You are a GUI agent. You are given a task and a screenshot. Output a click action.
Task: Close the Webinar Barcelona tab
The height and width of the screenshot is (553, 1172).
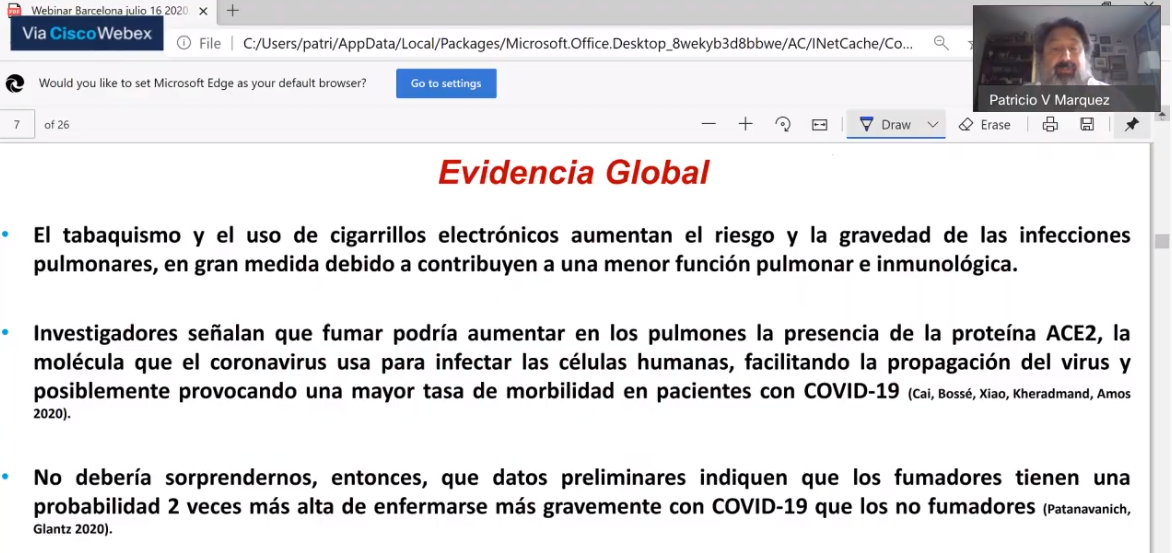(x=203, y=11)
